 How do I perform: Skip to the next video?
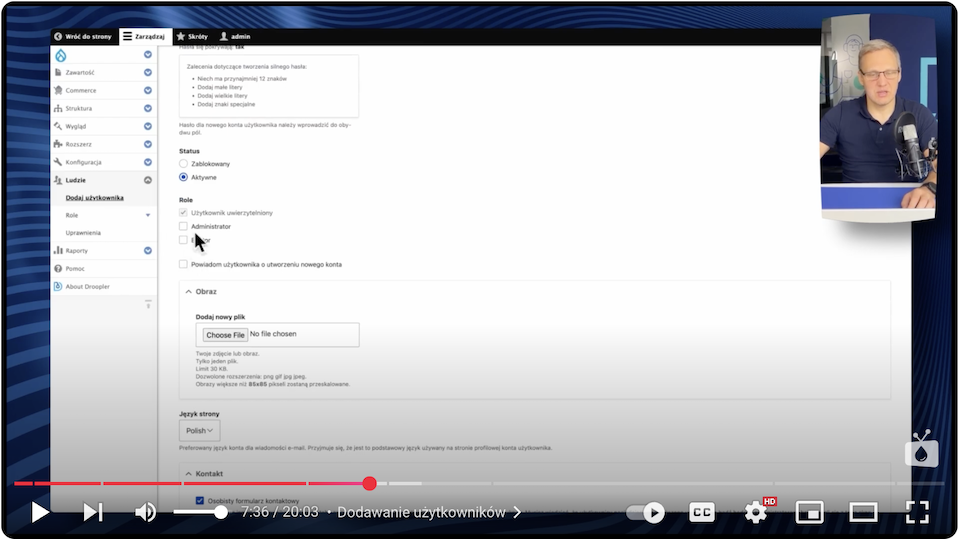coord(93,512)
